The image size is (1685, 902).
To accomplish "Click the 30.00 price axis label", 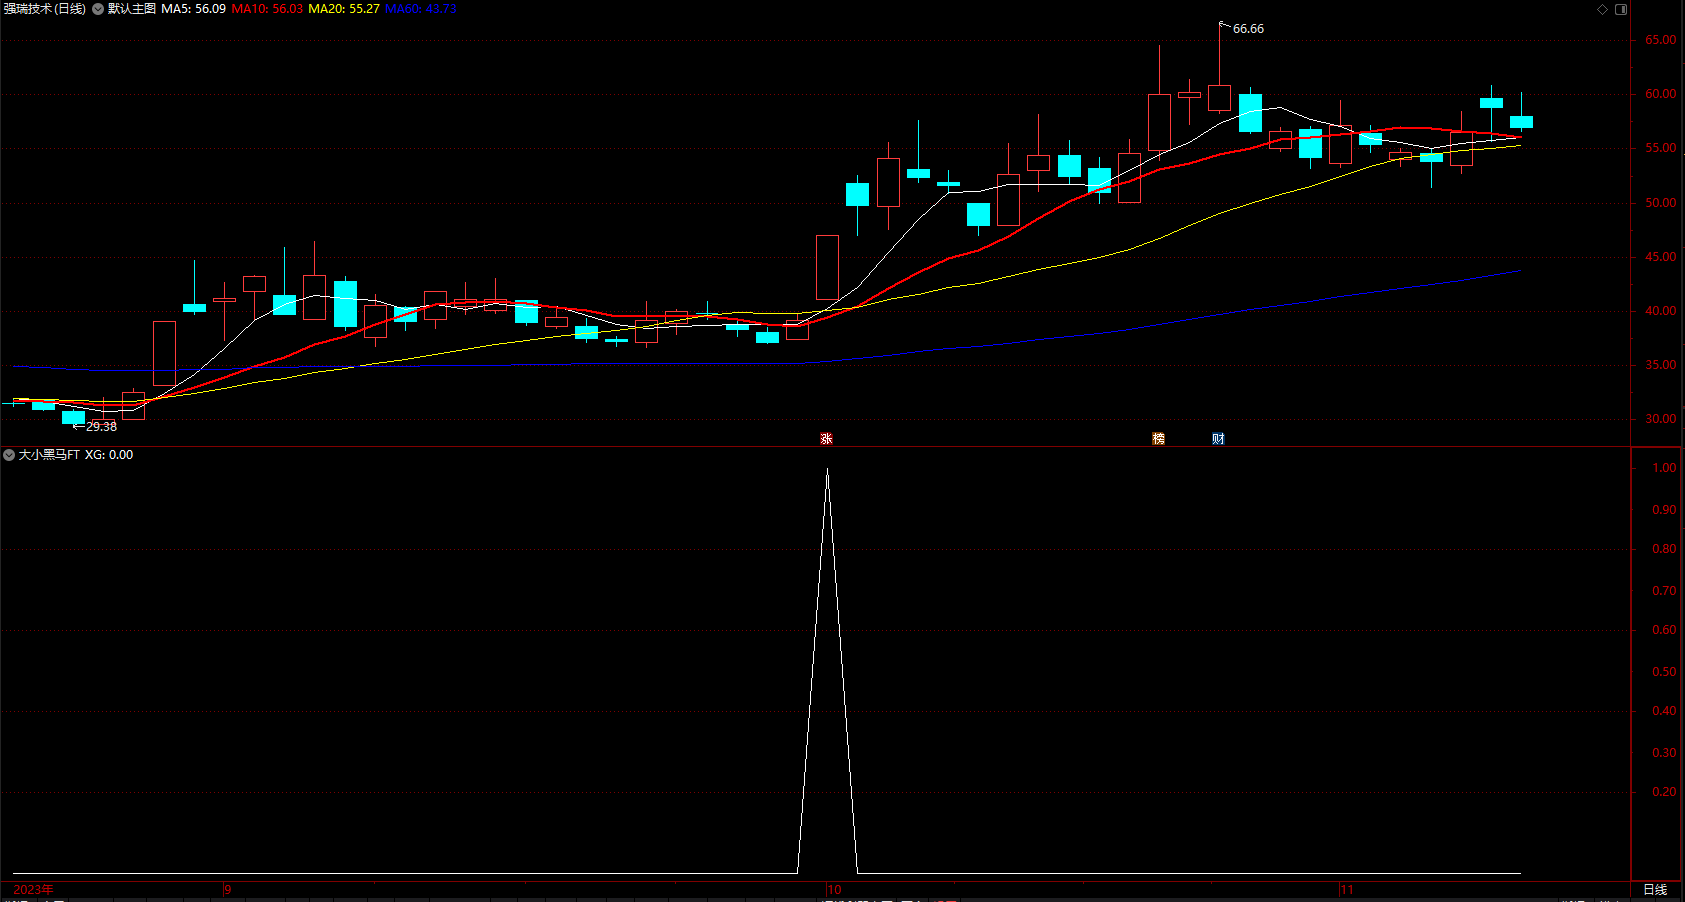I will pyautogui.click(x=1660, y=419).
